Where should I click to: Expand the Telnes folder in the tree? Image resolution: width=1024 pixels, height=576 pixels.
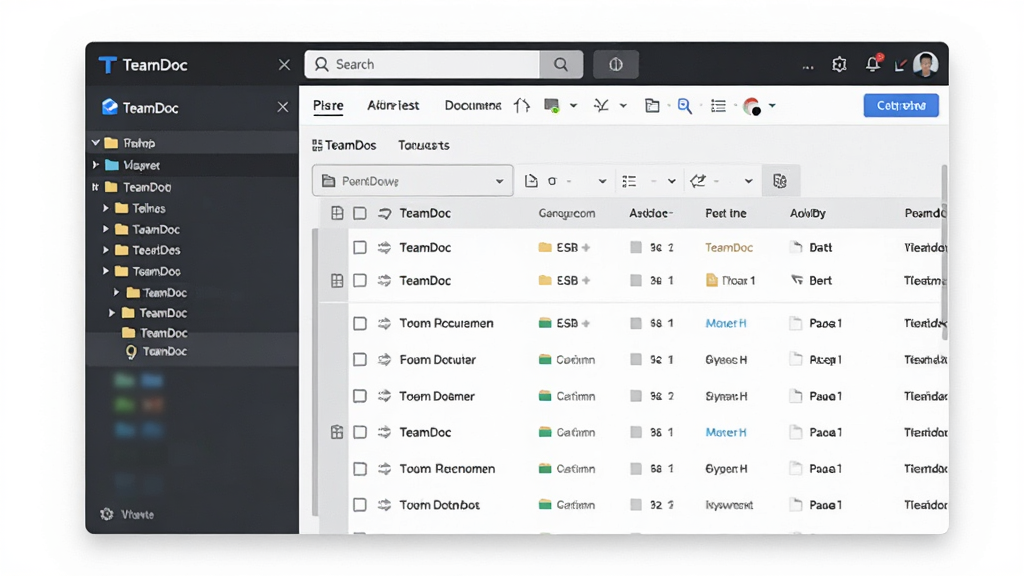pos(106,208)
